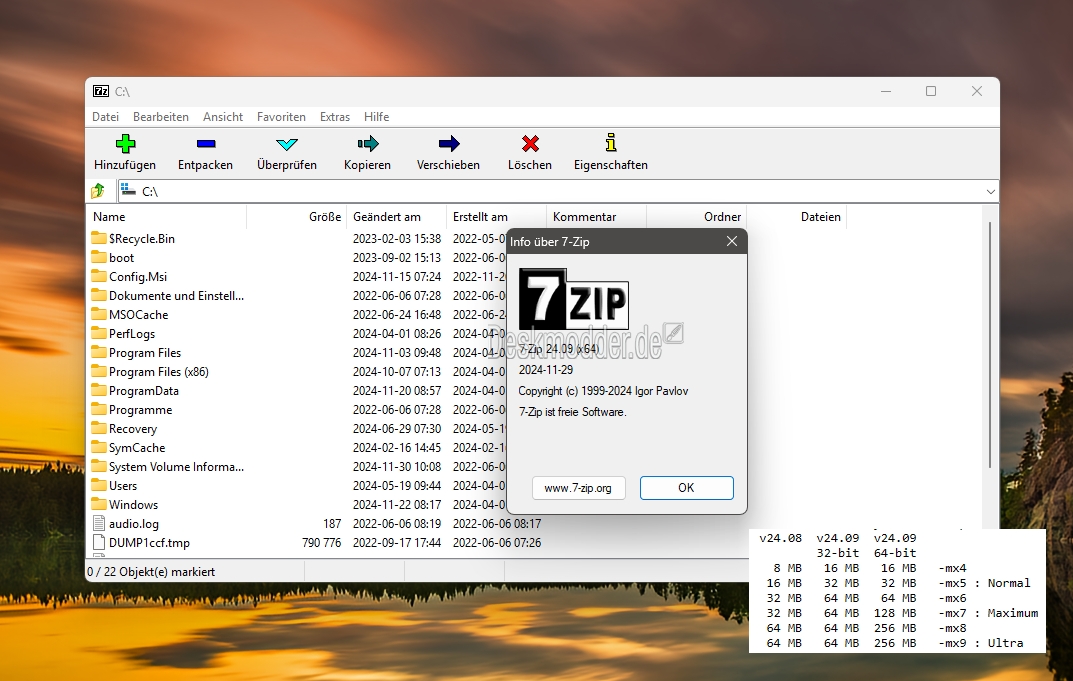
Task: Click the Hinzufügen green plus icon
Action: click(x=125, y=144)
